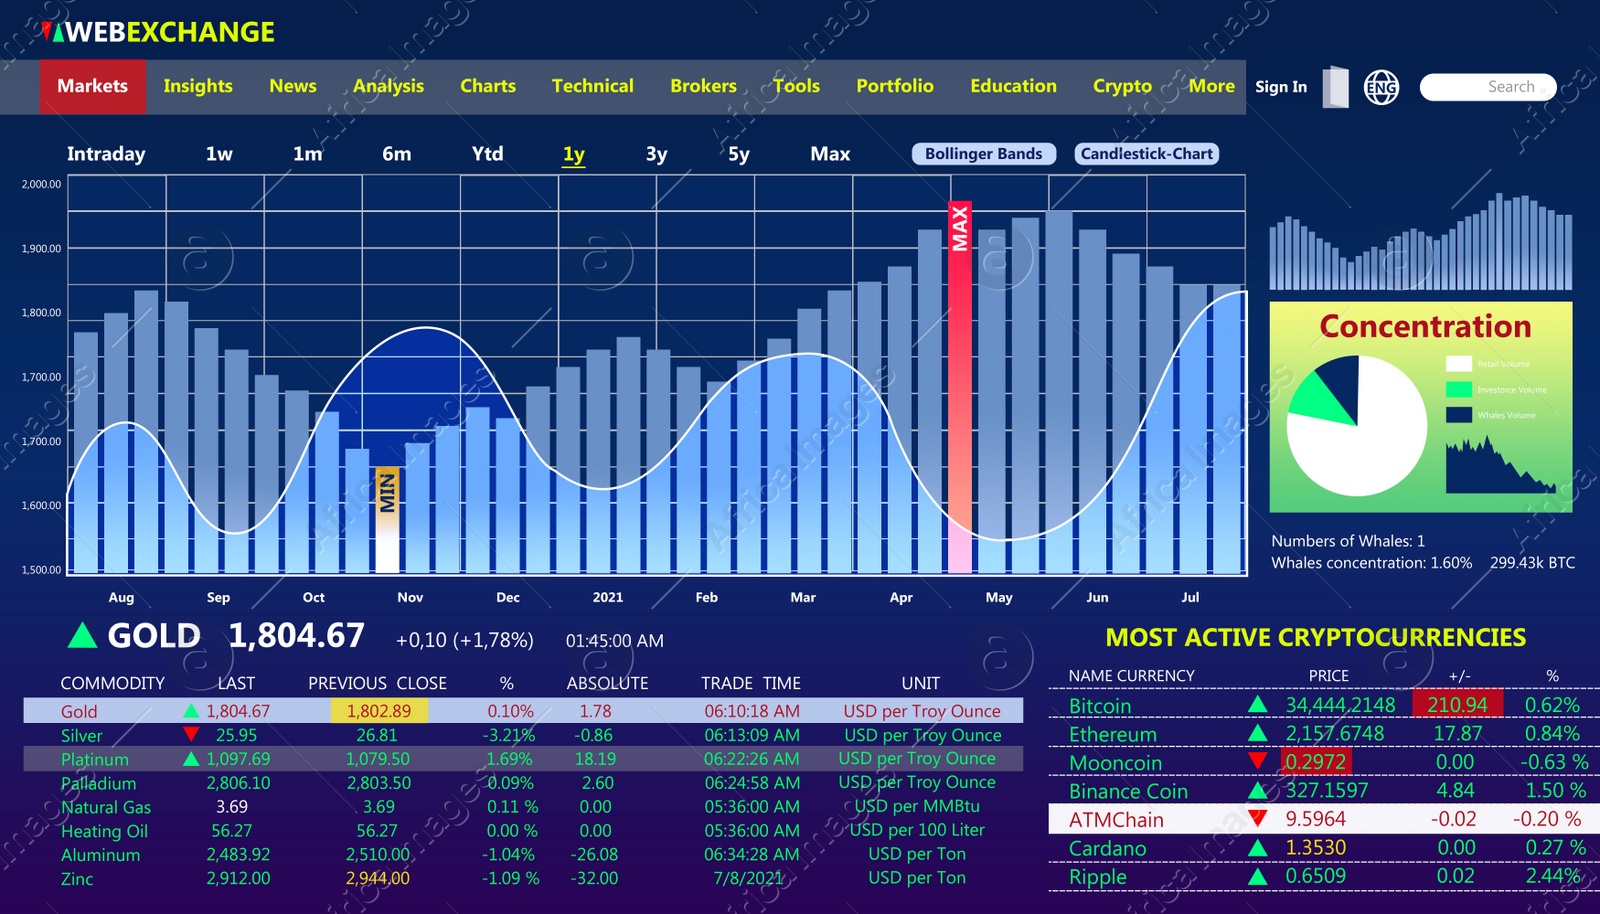Click the red MAX bar marker
1600x914 pixels.
pyautogui.click(x=960, y=387)
